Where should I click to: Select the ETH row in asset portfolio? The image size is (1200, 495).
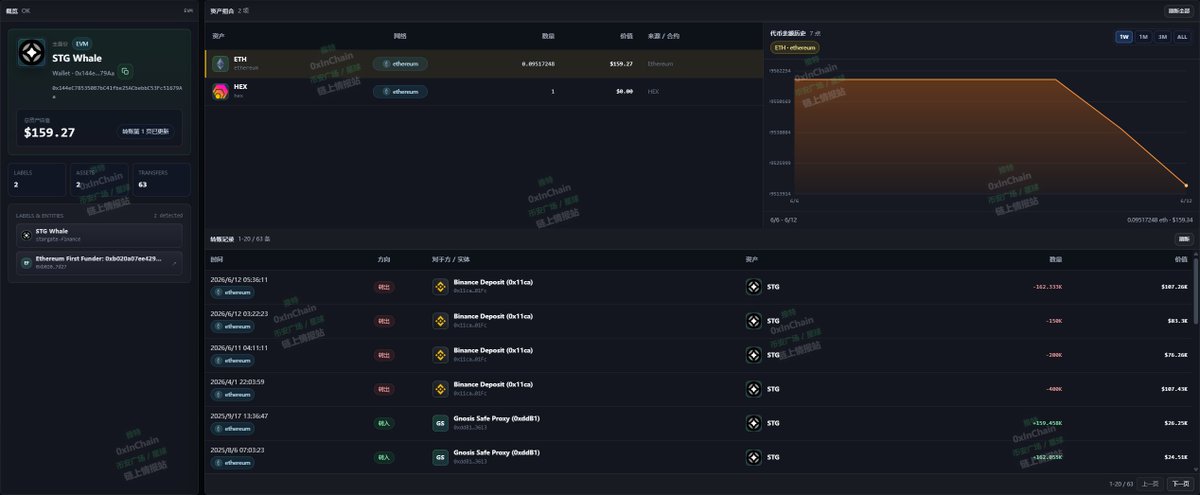tap(483, 63)
